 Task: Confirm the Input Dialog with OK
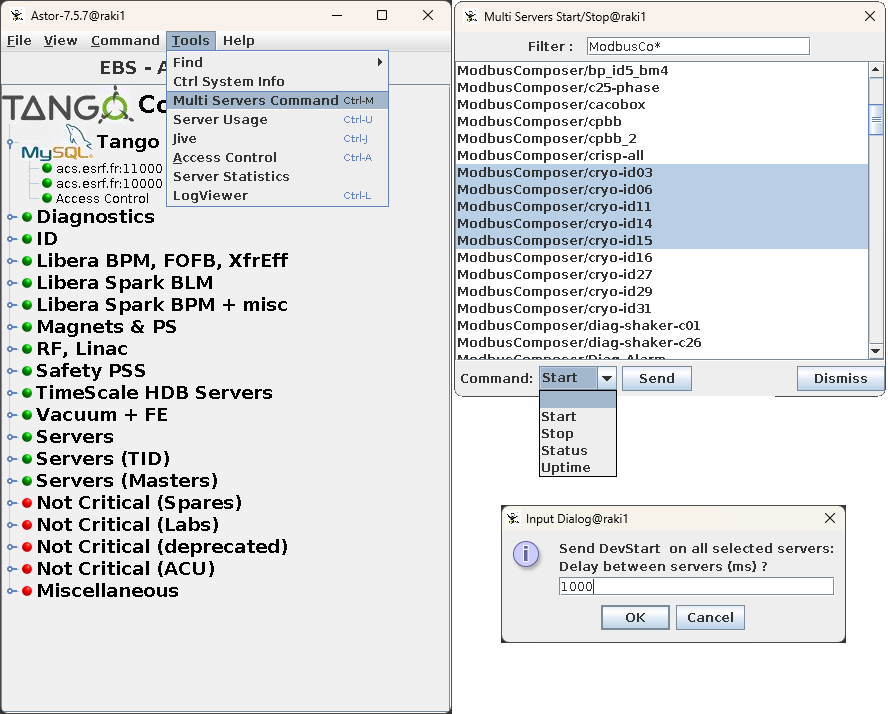635,618
